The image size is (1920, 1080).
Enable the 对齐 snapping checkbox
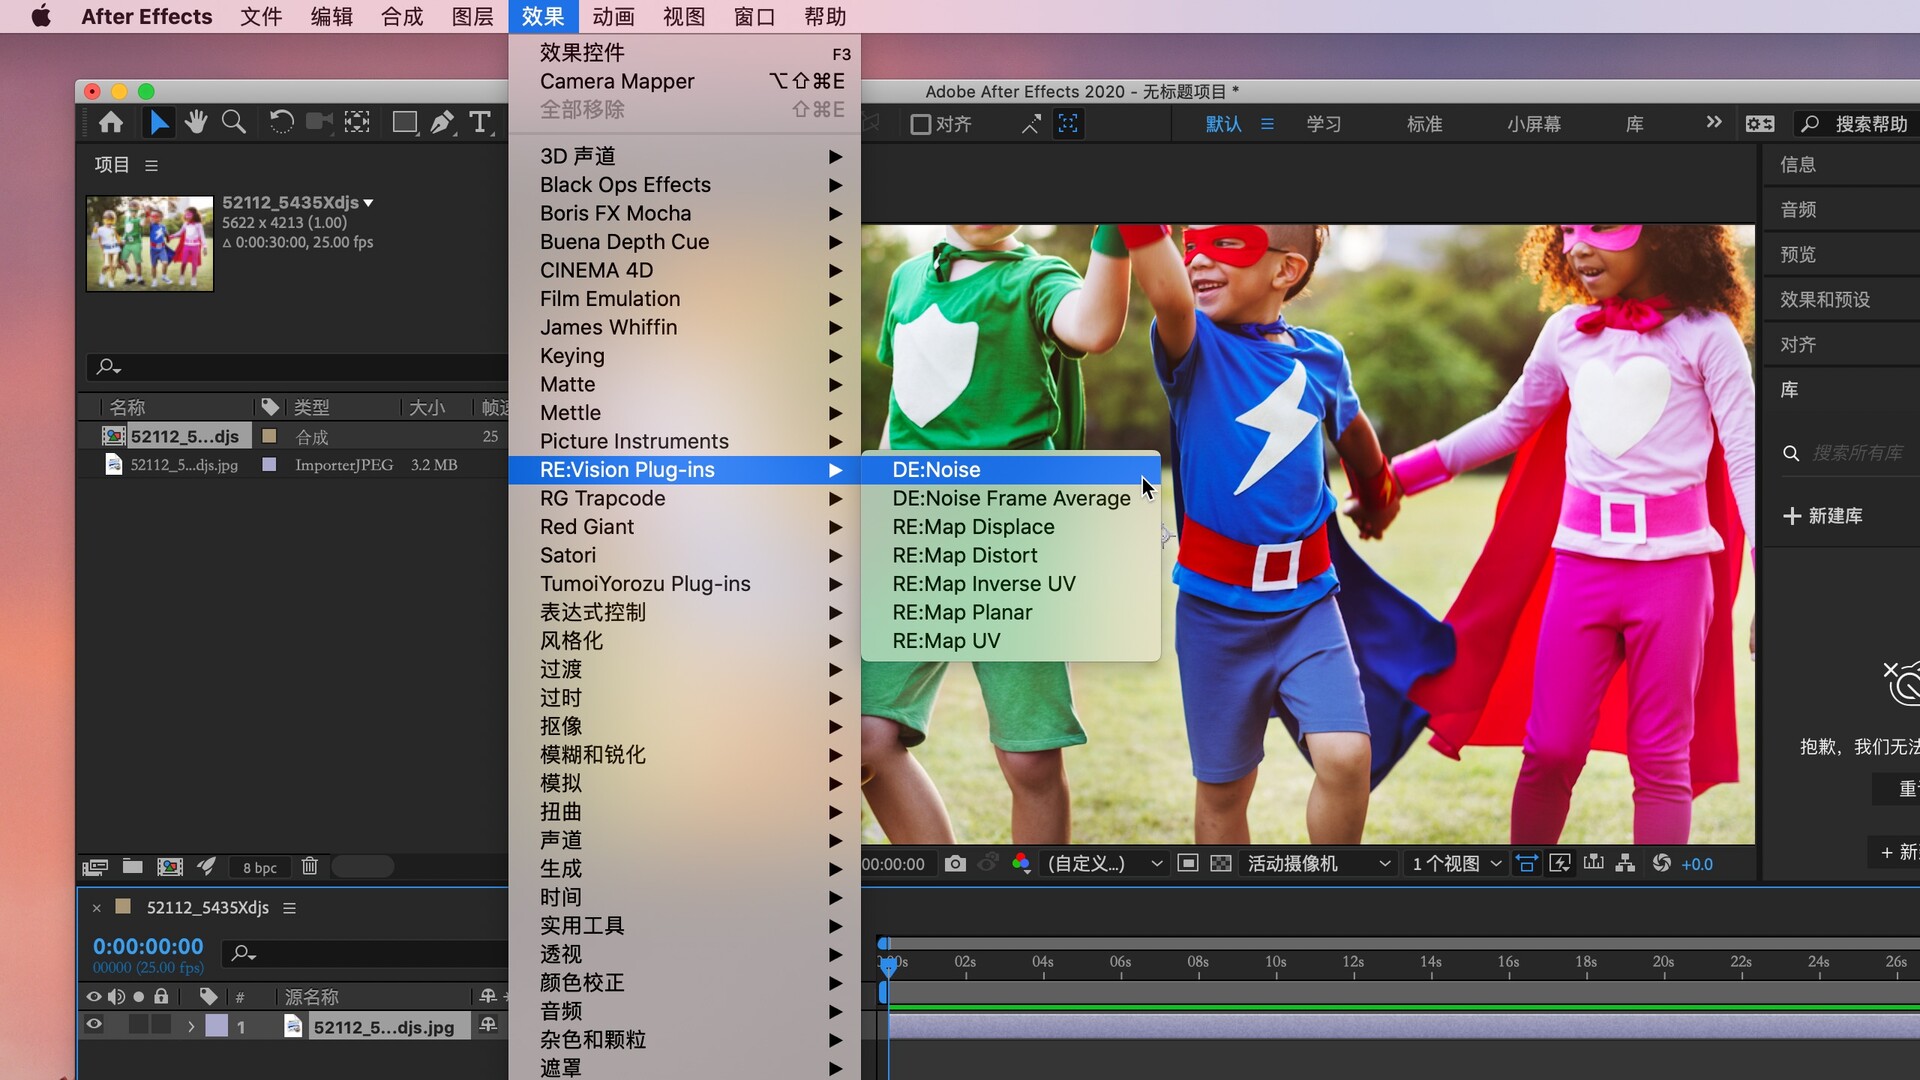[x=920, y=124]
